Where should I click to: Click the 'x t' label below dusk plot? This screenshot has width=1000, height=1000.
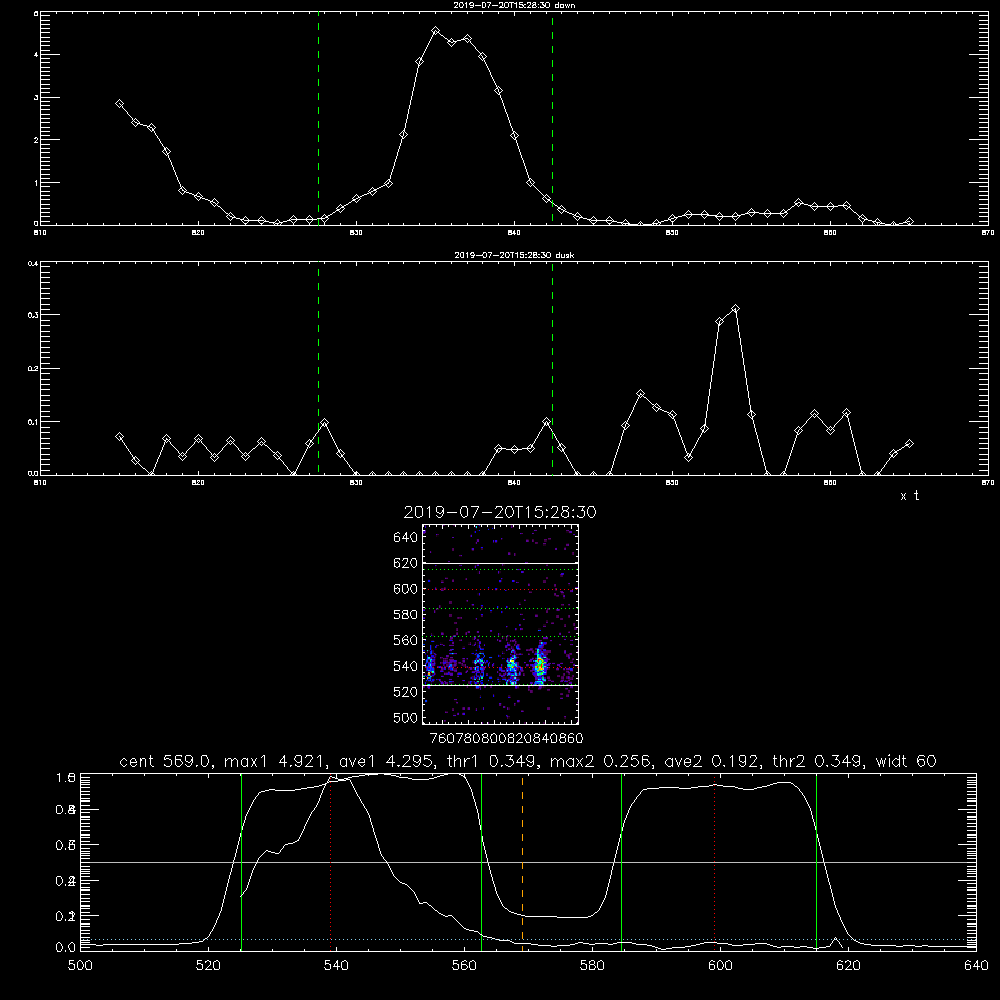[909, 496]
